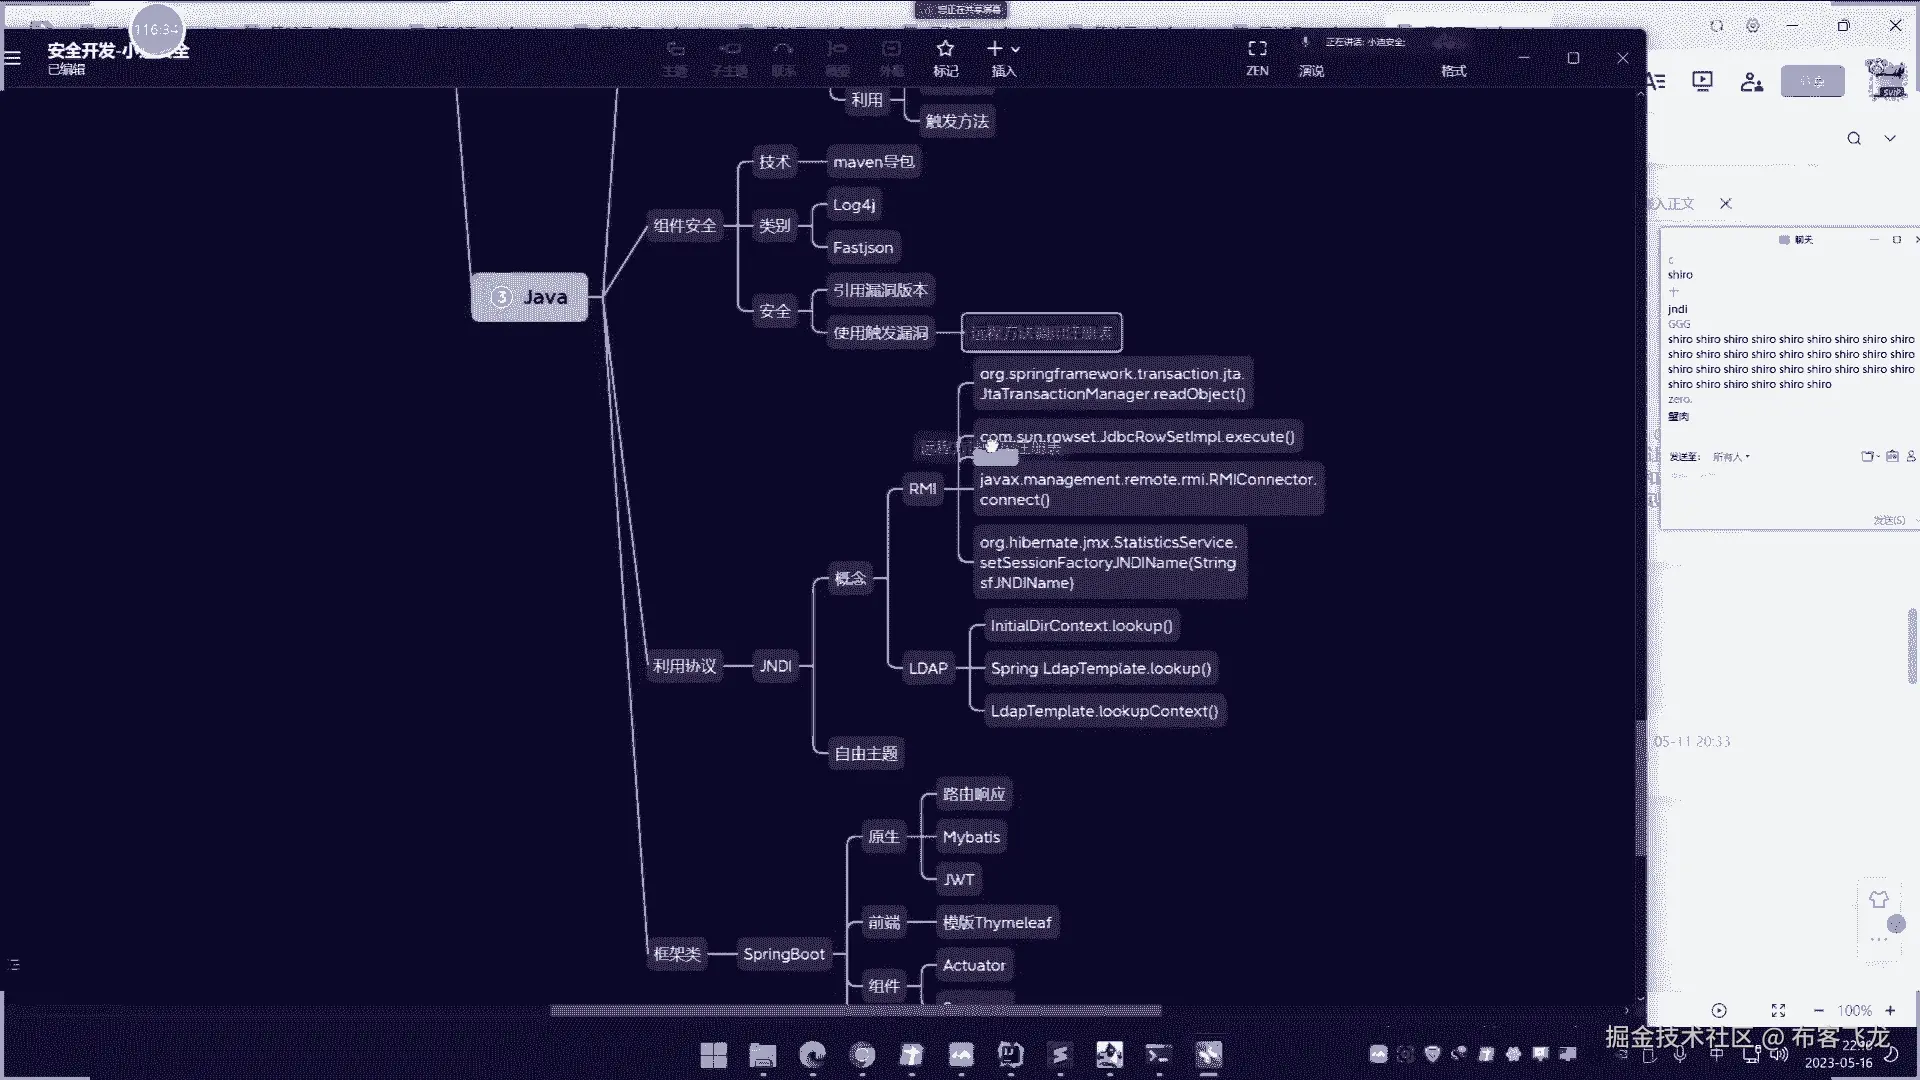This screenshot has width=1920, height=1080.
Task: Click the 发送(S) send button
Action: click(1888, 520)
